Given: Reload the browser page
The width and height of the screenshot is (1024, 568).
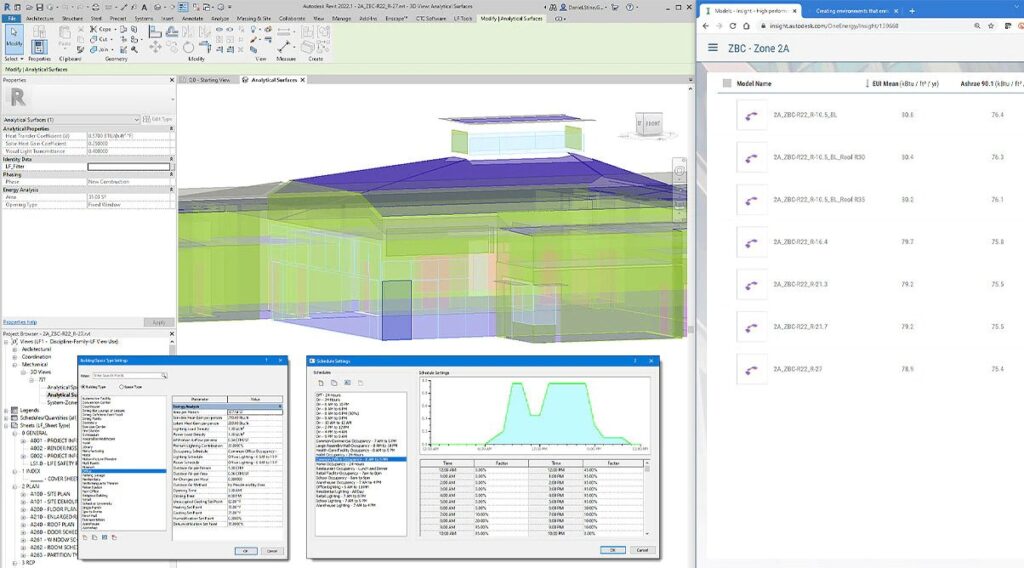Looking at the screenshot, I should point(732,26).
